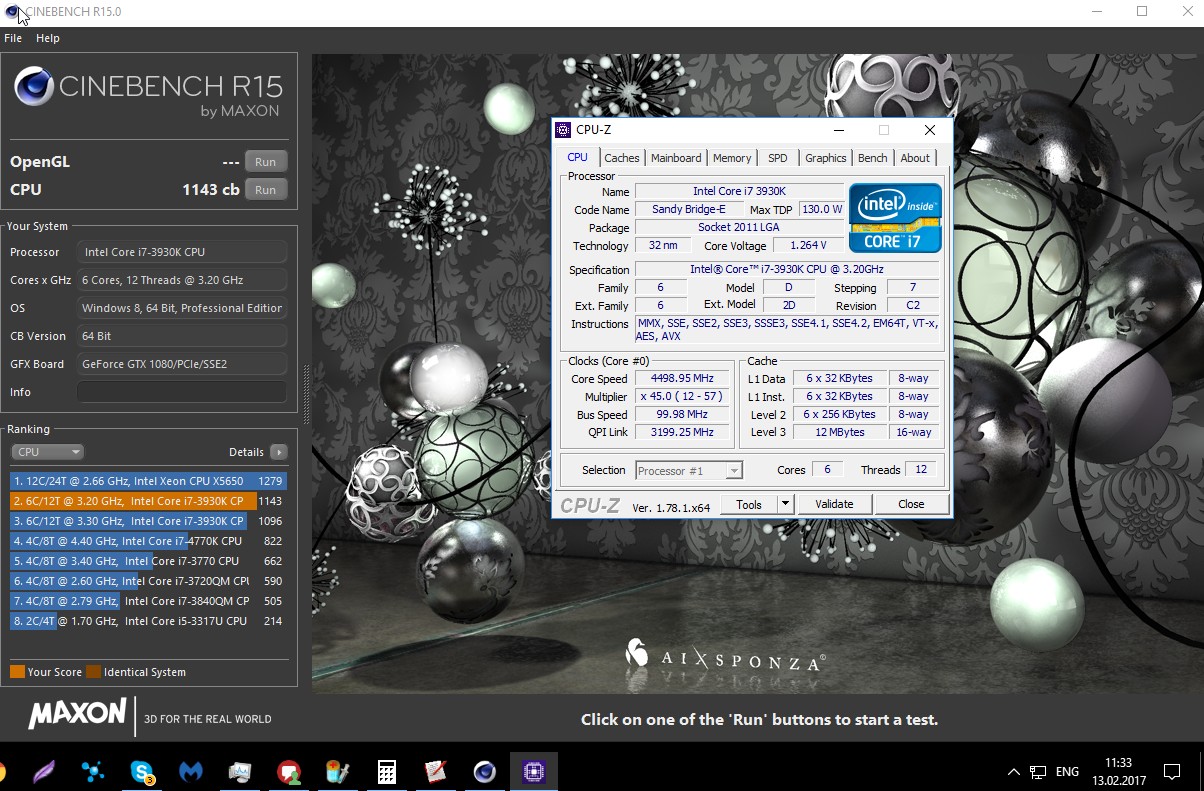Click the Cinebench taskbar icon

pos(484,771)
